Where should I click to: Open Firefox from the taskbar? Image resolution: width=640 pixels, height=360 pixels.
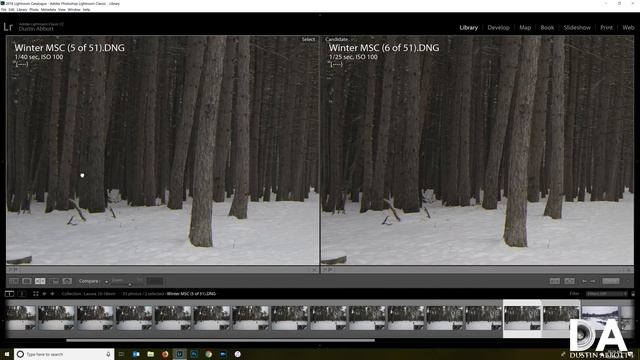pos(165,354)
